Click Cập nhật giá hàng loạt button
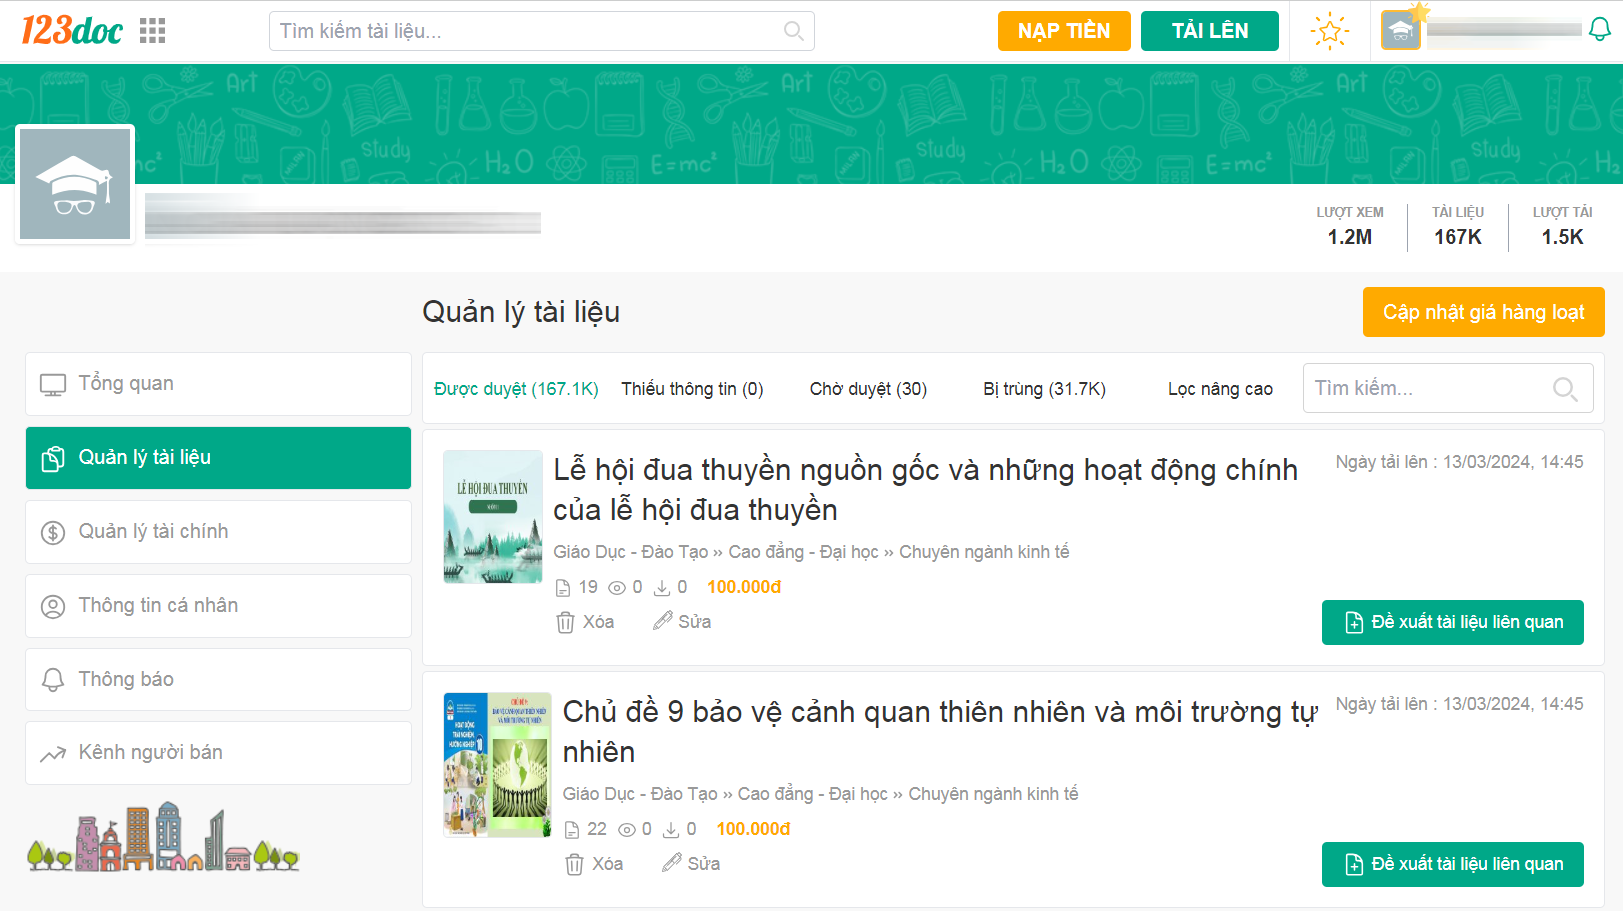The height and width of the screenshot is (911, 1623). (x=1483, y=313)
